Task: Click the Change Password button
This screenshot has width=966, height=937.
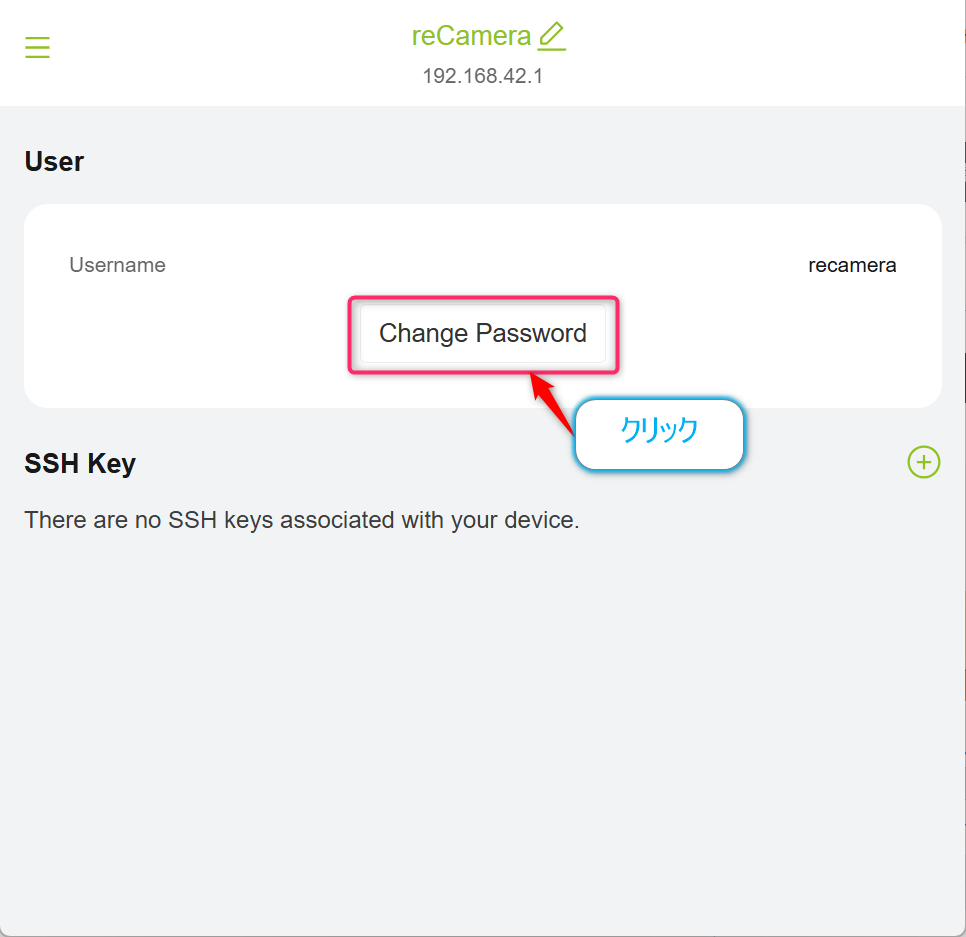Action: pos(482,333)
